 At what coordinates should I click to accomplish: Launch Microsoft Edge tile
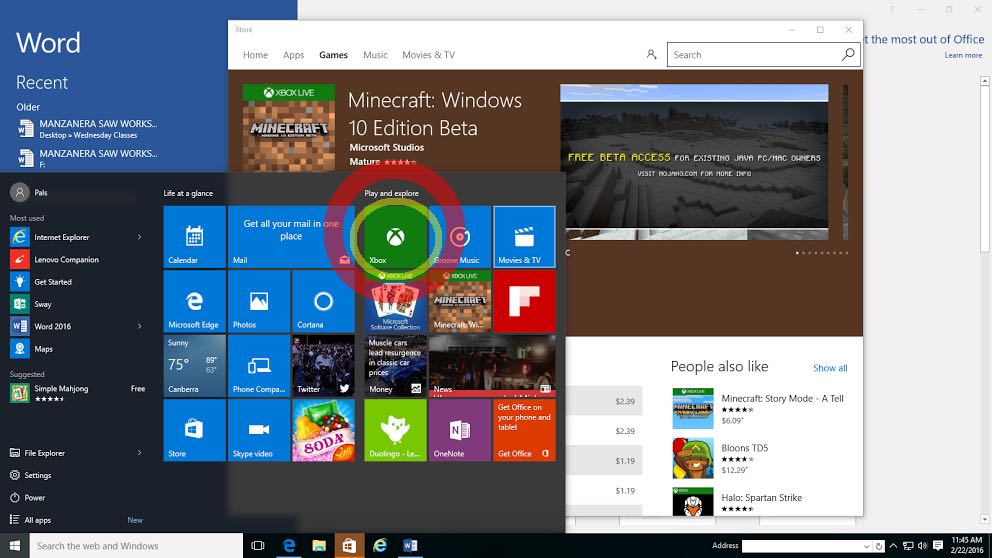click(194, 301)
